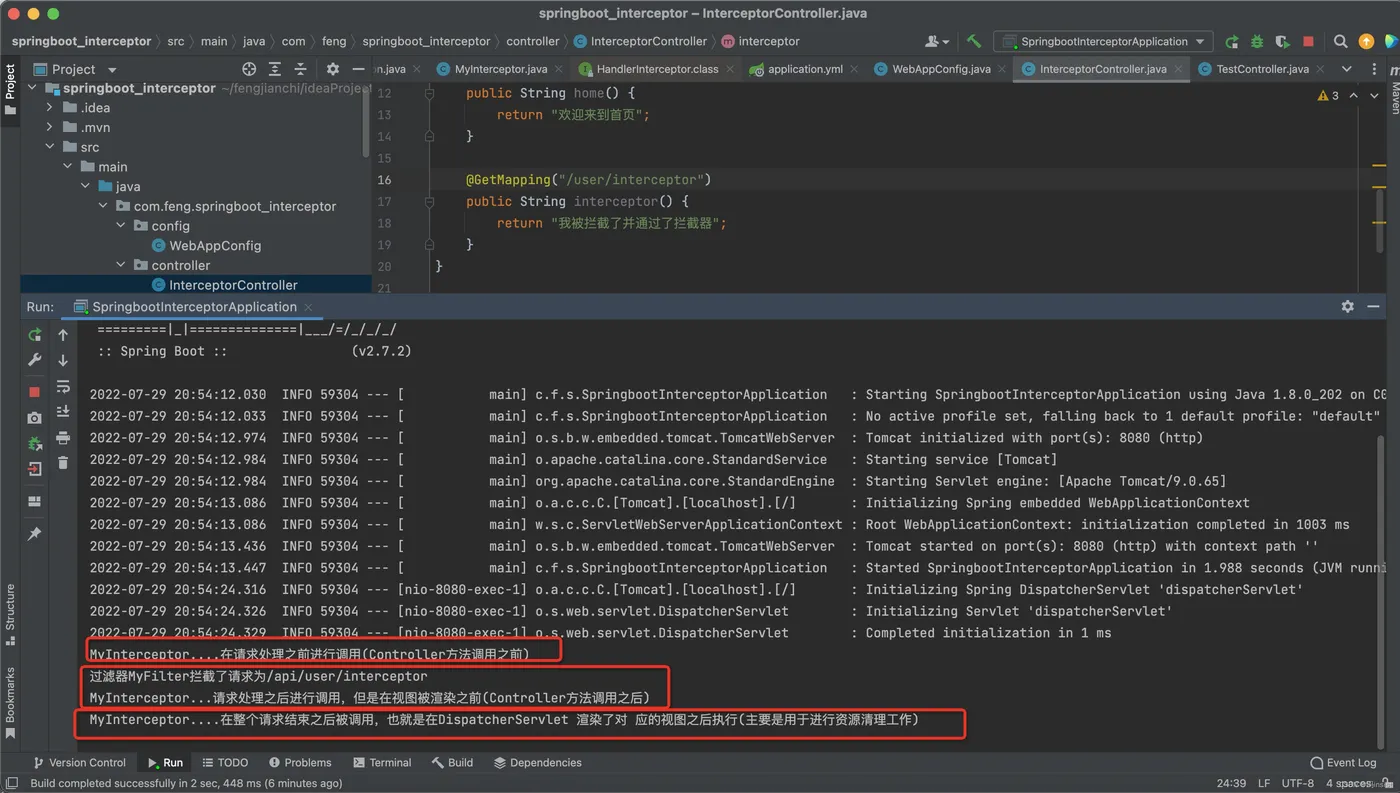The image size is (1400, 793).
Task: Collapse the springboot_interceptor root folder
Action: point(32,88)
